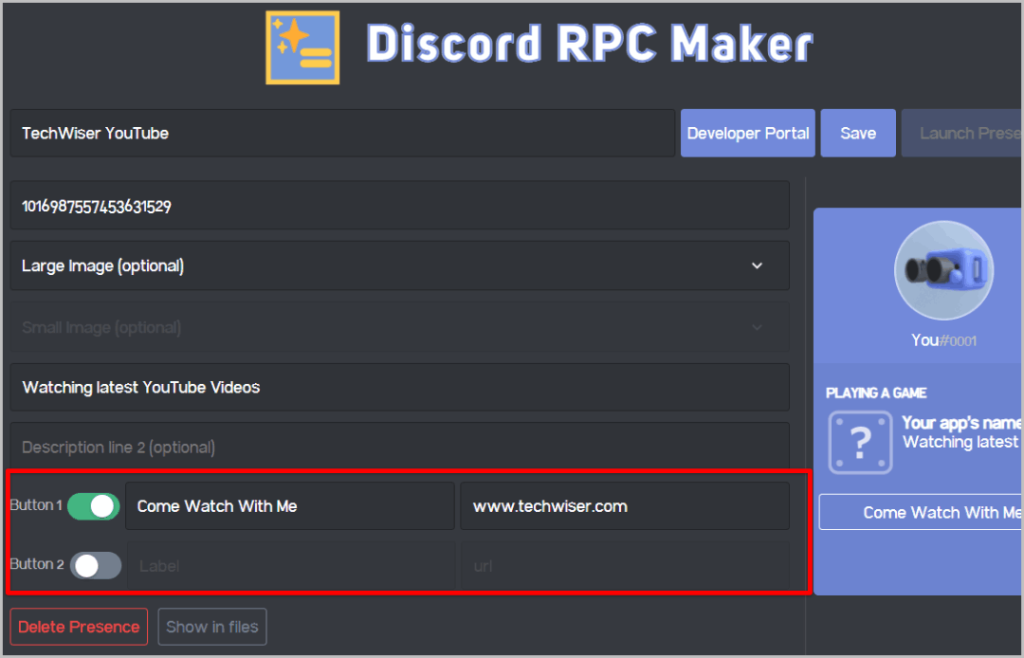Open the disabled Small Image (optional) dropdown
Viewport: 1024px width, 658px height.
point(400,327)
